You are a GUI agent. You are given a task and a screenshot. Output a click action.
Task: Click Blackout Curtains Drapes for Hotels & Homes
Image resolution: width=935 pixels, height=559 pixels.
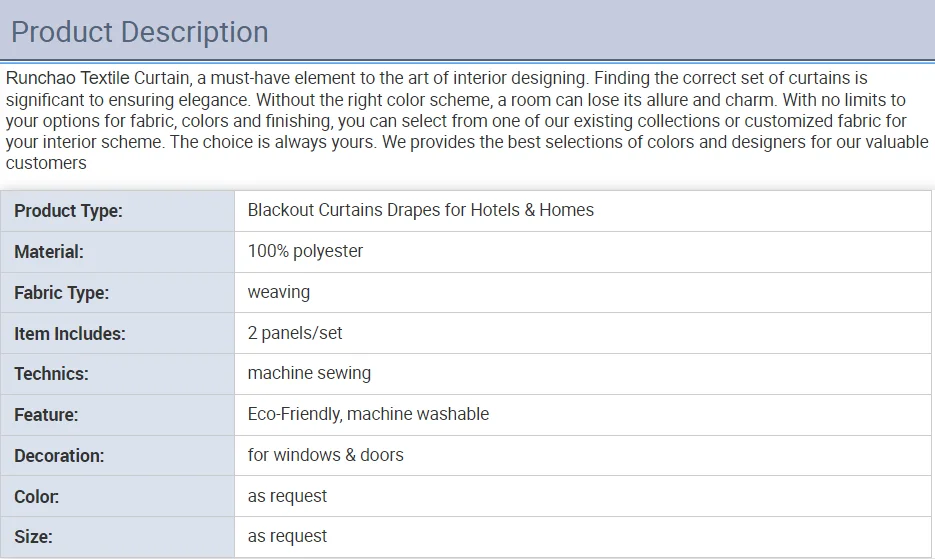[x=420, y=210]
